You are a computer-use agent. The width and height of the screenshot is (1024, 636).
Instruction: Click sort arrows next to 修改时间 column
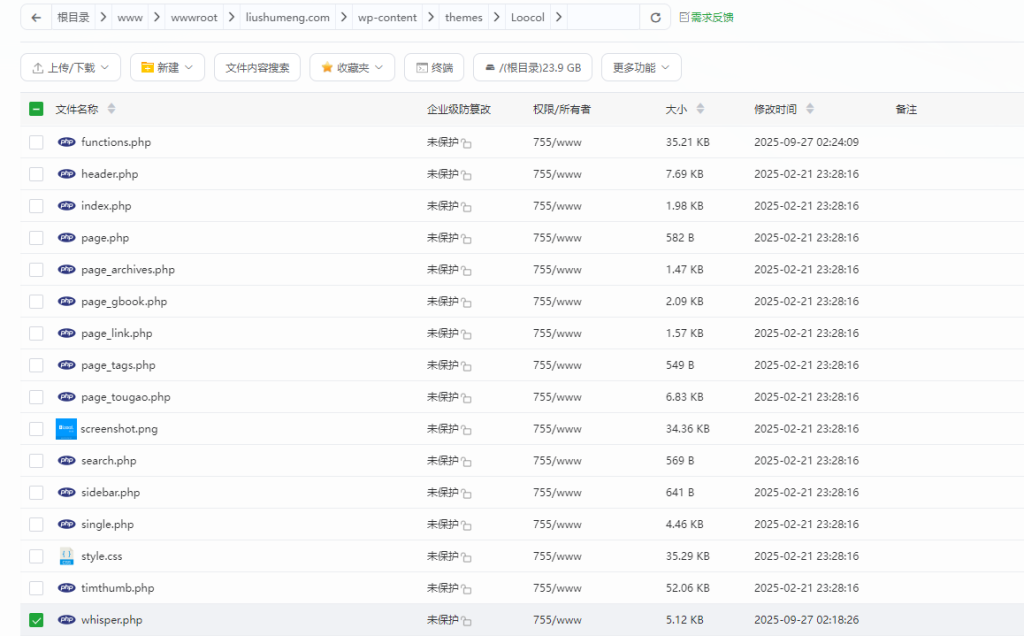point(810,109)
